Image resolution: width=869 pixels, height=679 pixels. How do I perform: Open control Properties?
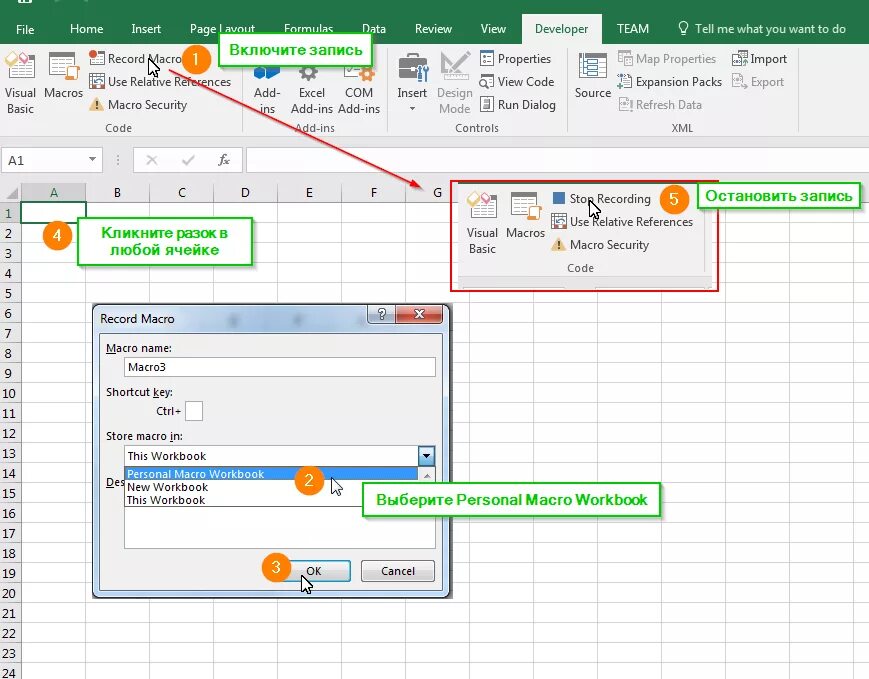(x=515, y=58)
